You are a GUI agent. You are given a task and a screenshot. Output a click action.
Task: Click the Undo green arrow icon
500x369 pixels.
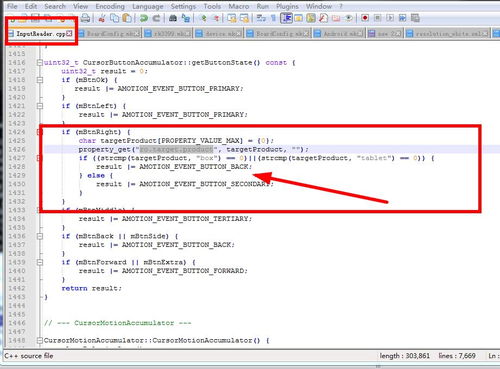[143, 18]
